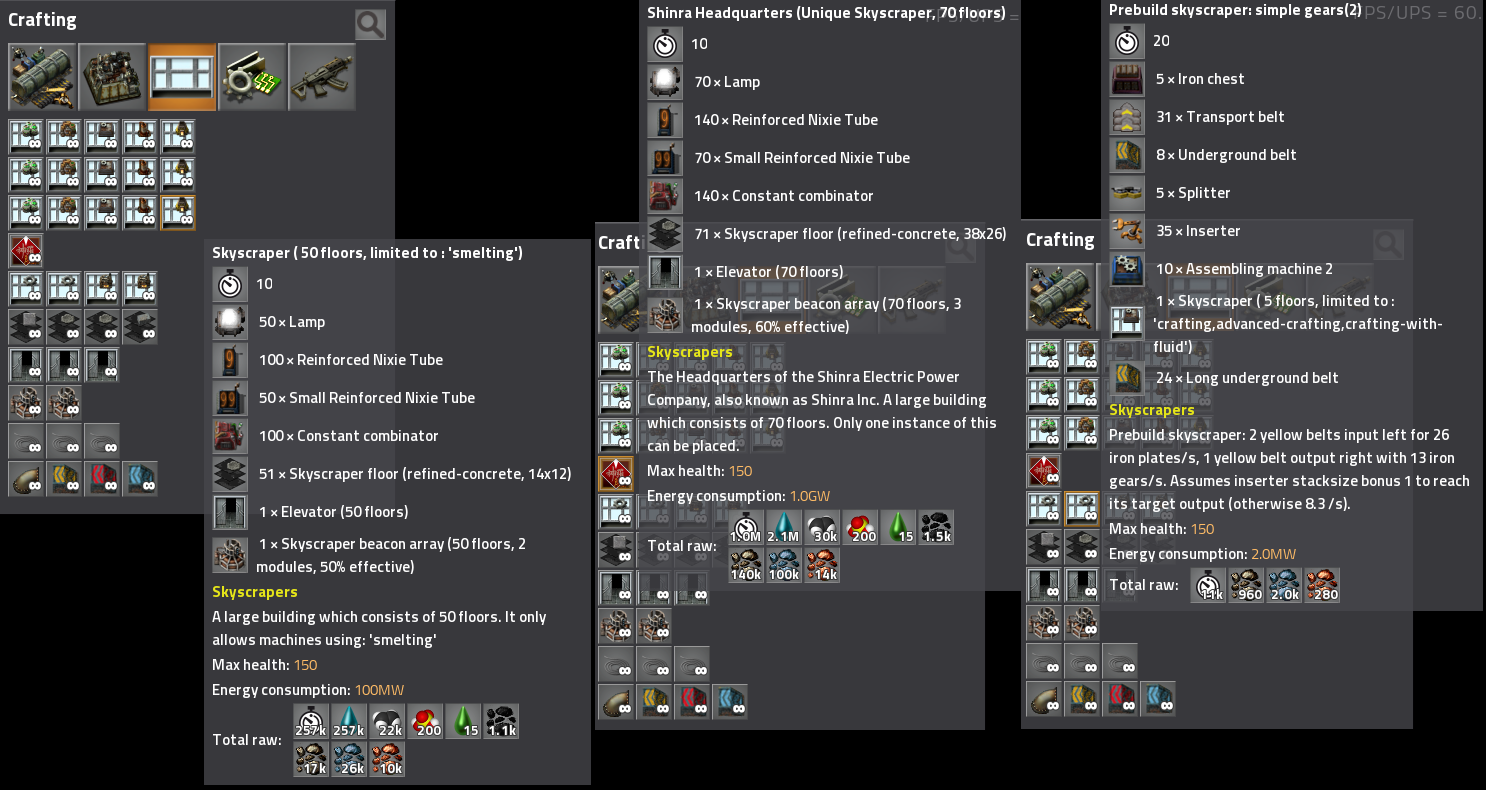Screen dimensions: 1486x790
Task: Craft the blue long underground belt in left panel
Action: pos(140,479)
